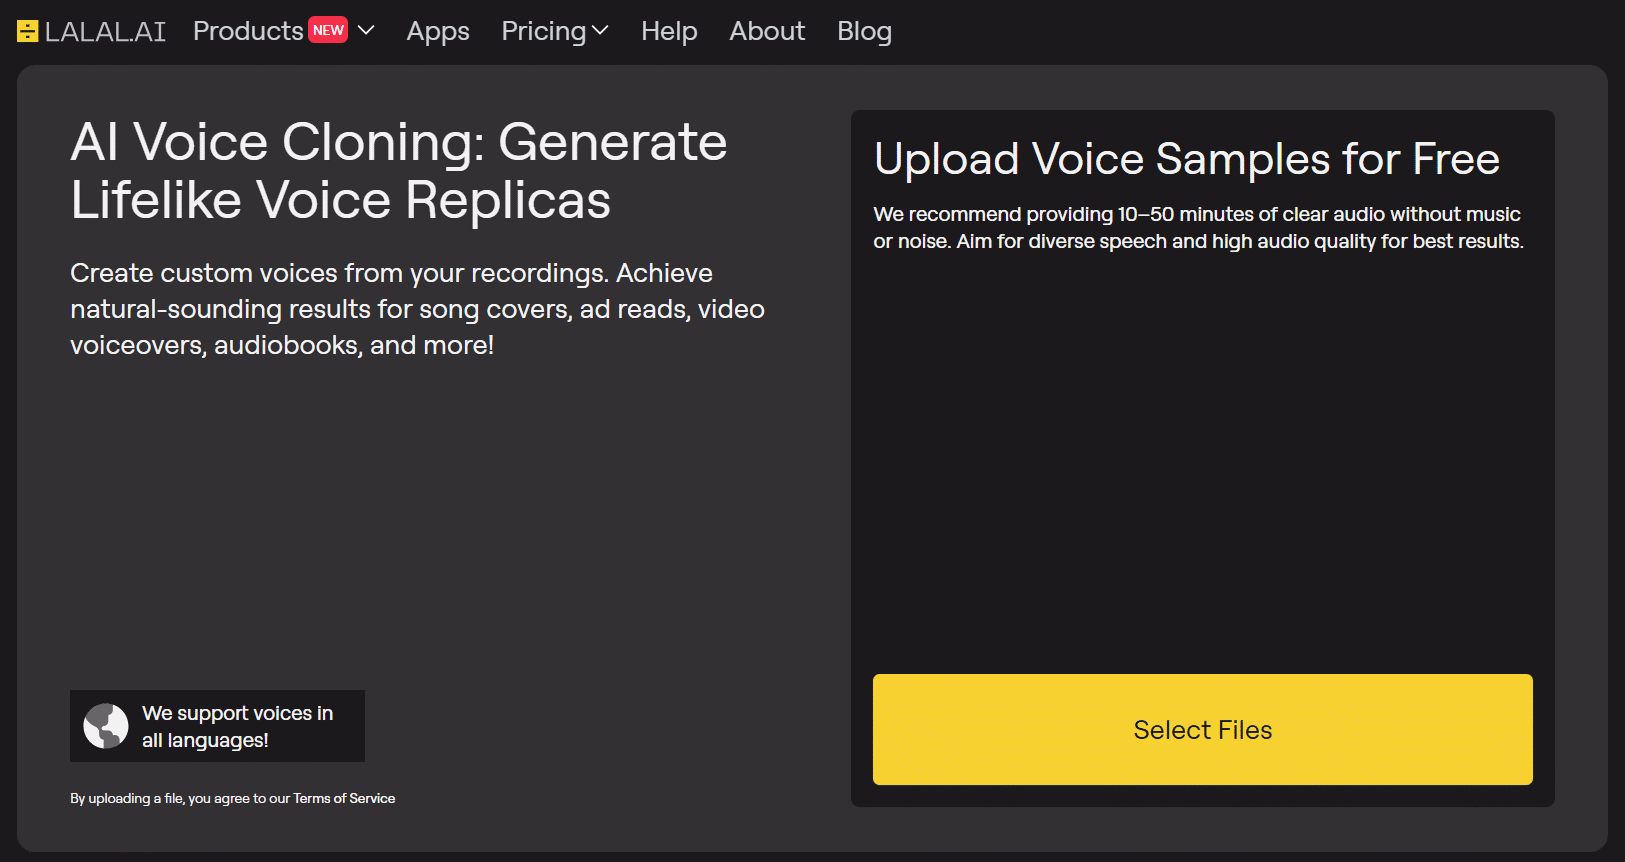Click the 'We support voices in all languages' banner
This screenshot has height=862, width=1625.
217,726
